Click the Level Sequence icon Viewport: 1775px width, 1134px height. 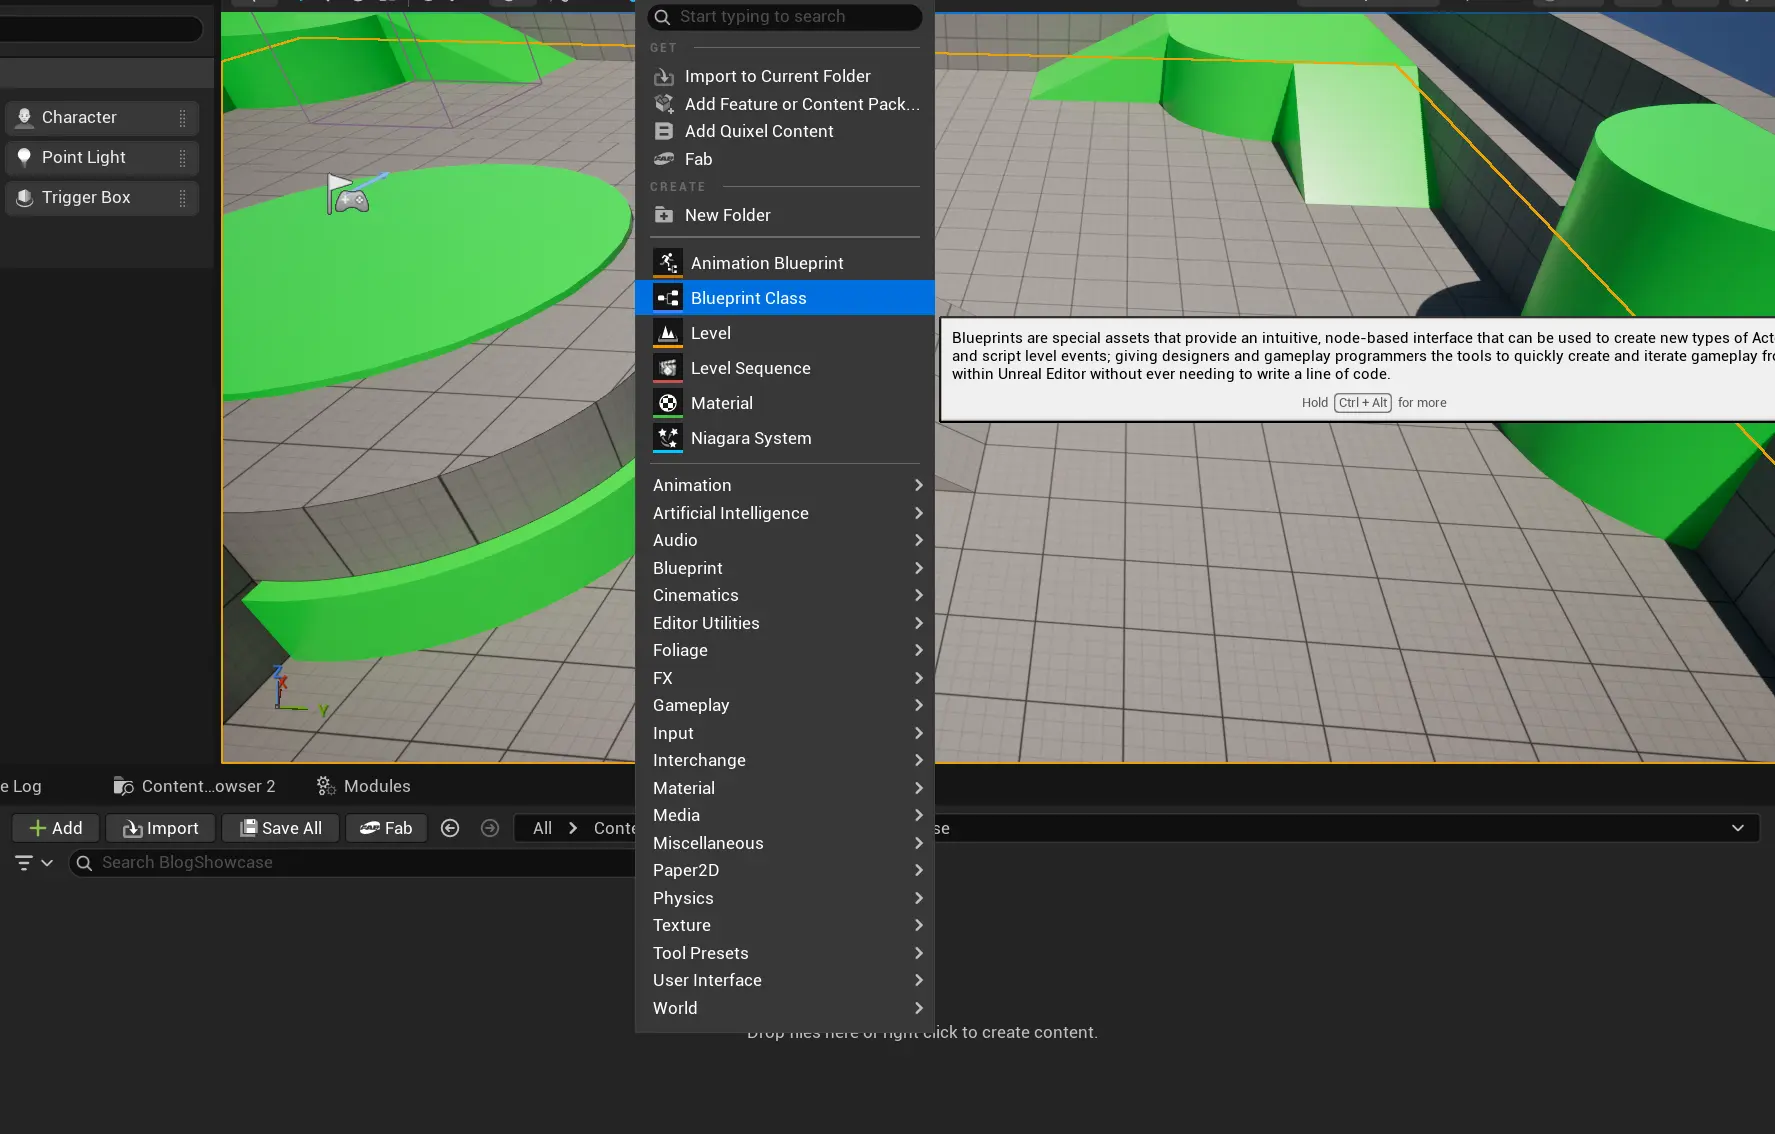tap(667, 368)
